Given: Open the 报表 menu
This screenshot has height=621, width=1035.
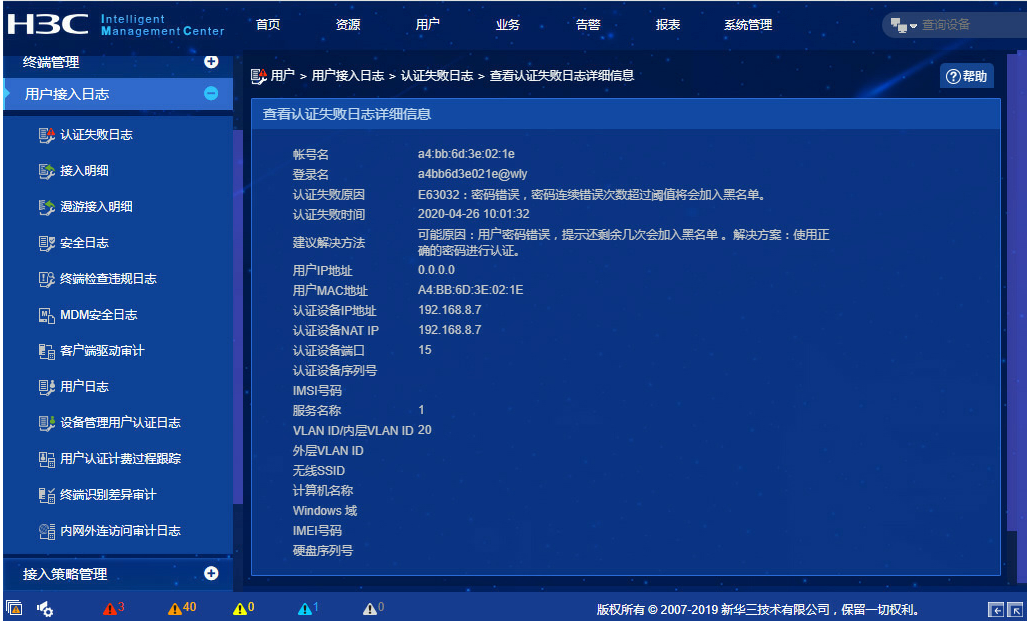Looking at the screenshot, I should (668, 24).
